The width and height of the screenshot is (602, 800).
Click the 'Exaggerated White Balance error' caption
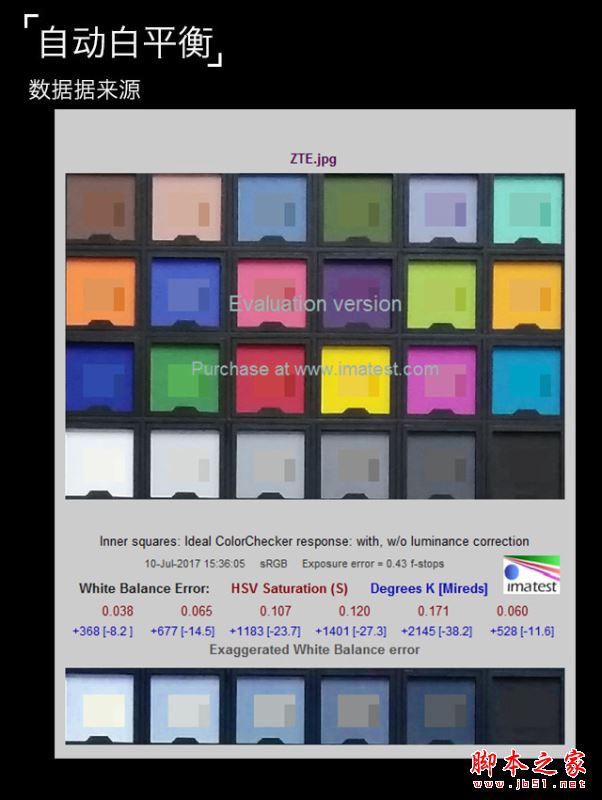315,649
